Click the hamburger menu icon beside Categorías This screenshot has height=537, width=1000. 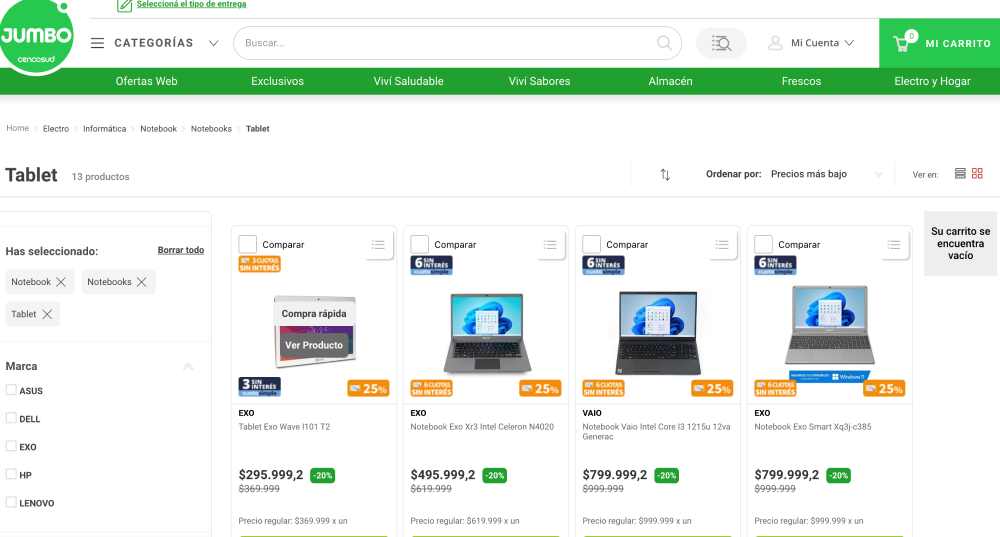(97, 43)
